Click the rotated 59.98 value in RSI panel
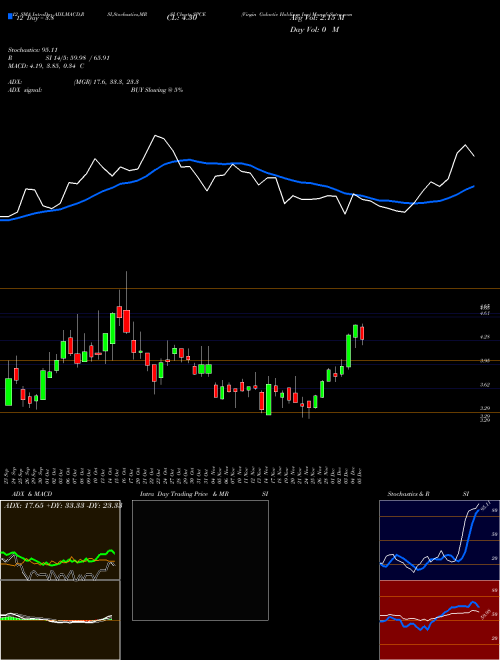This screenshot has height=660, width=500. click(486, 614)
